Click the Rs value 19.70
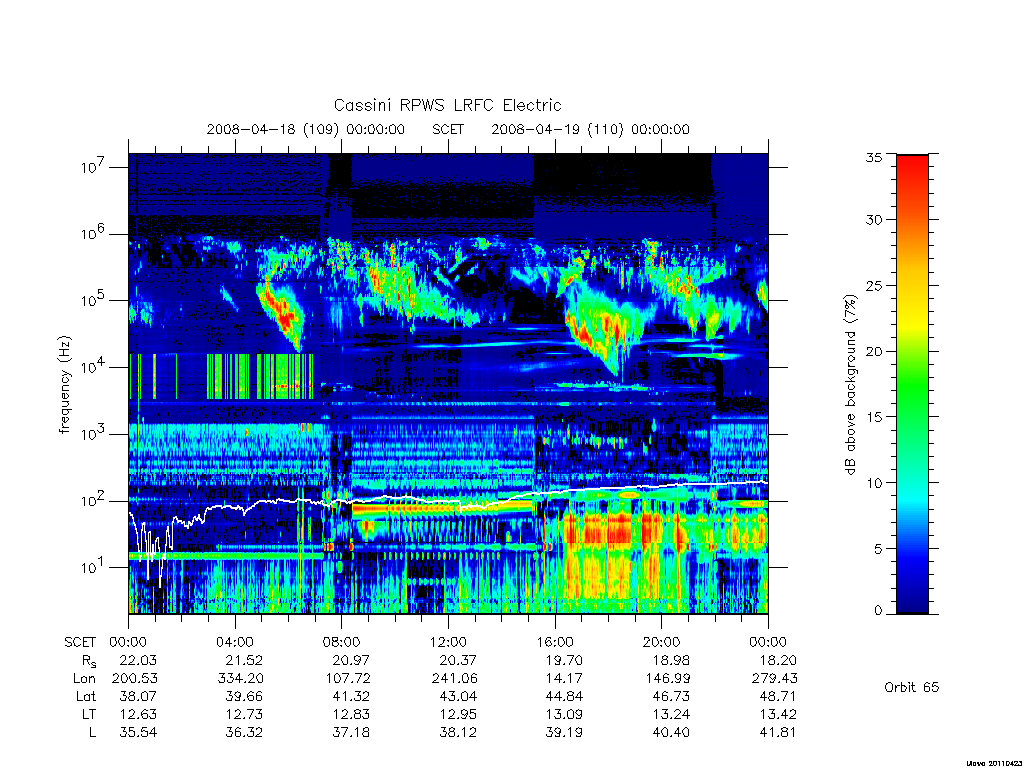Viewport: 1024px width, 768px height. (564, 660)
